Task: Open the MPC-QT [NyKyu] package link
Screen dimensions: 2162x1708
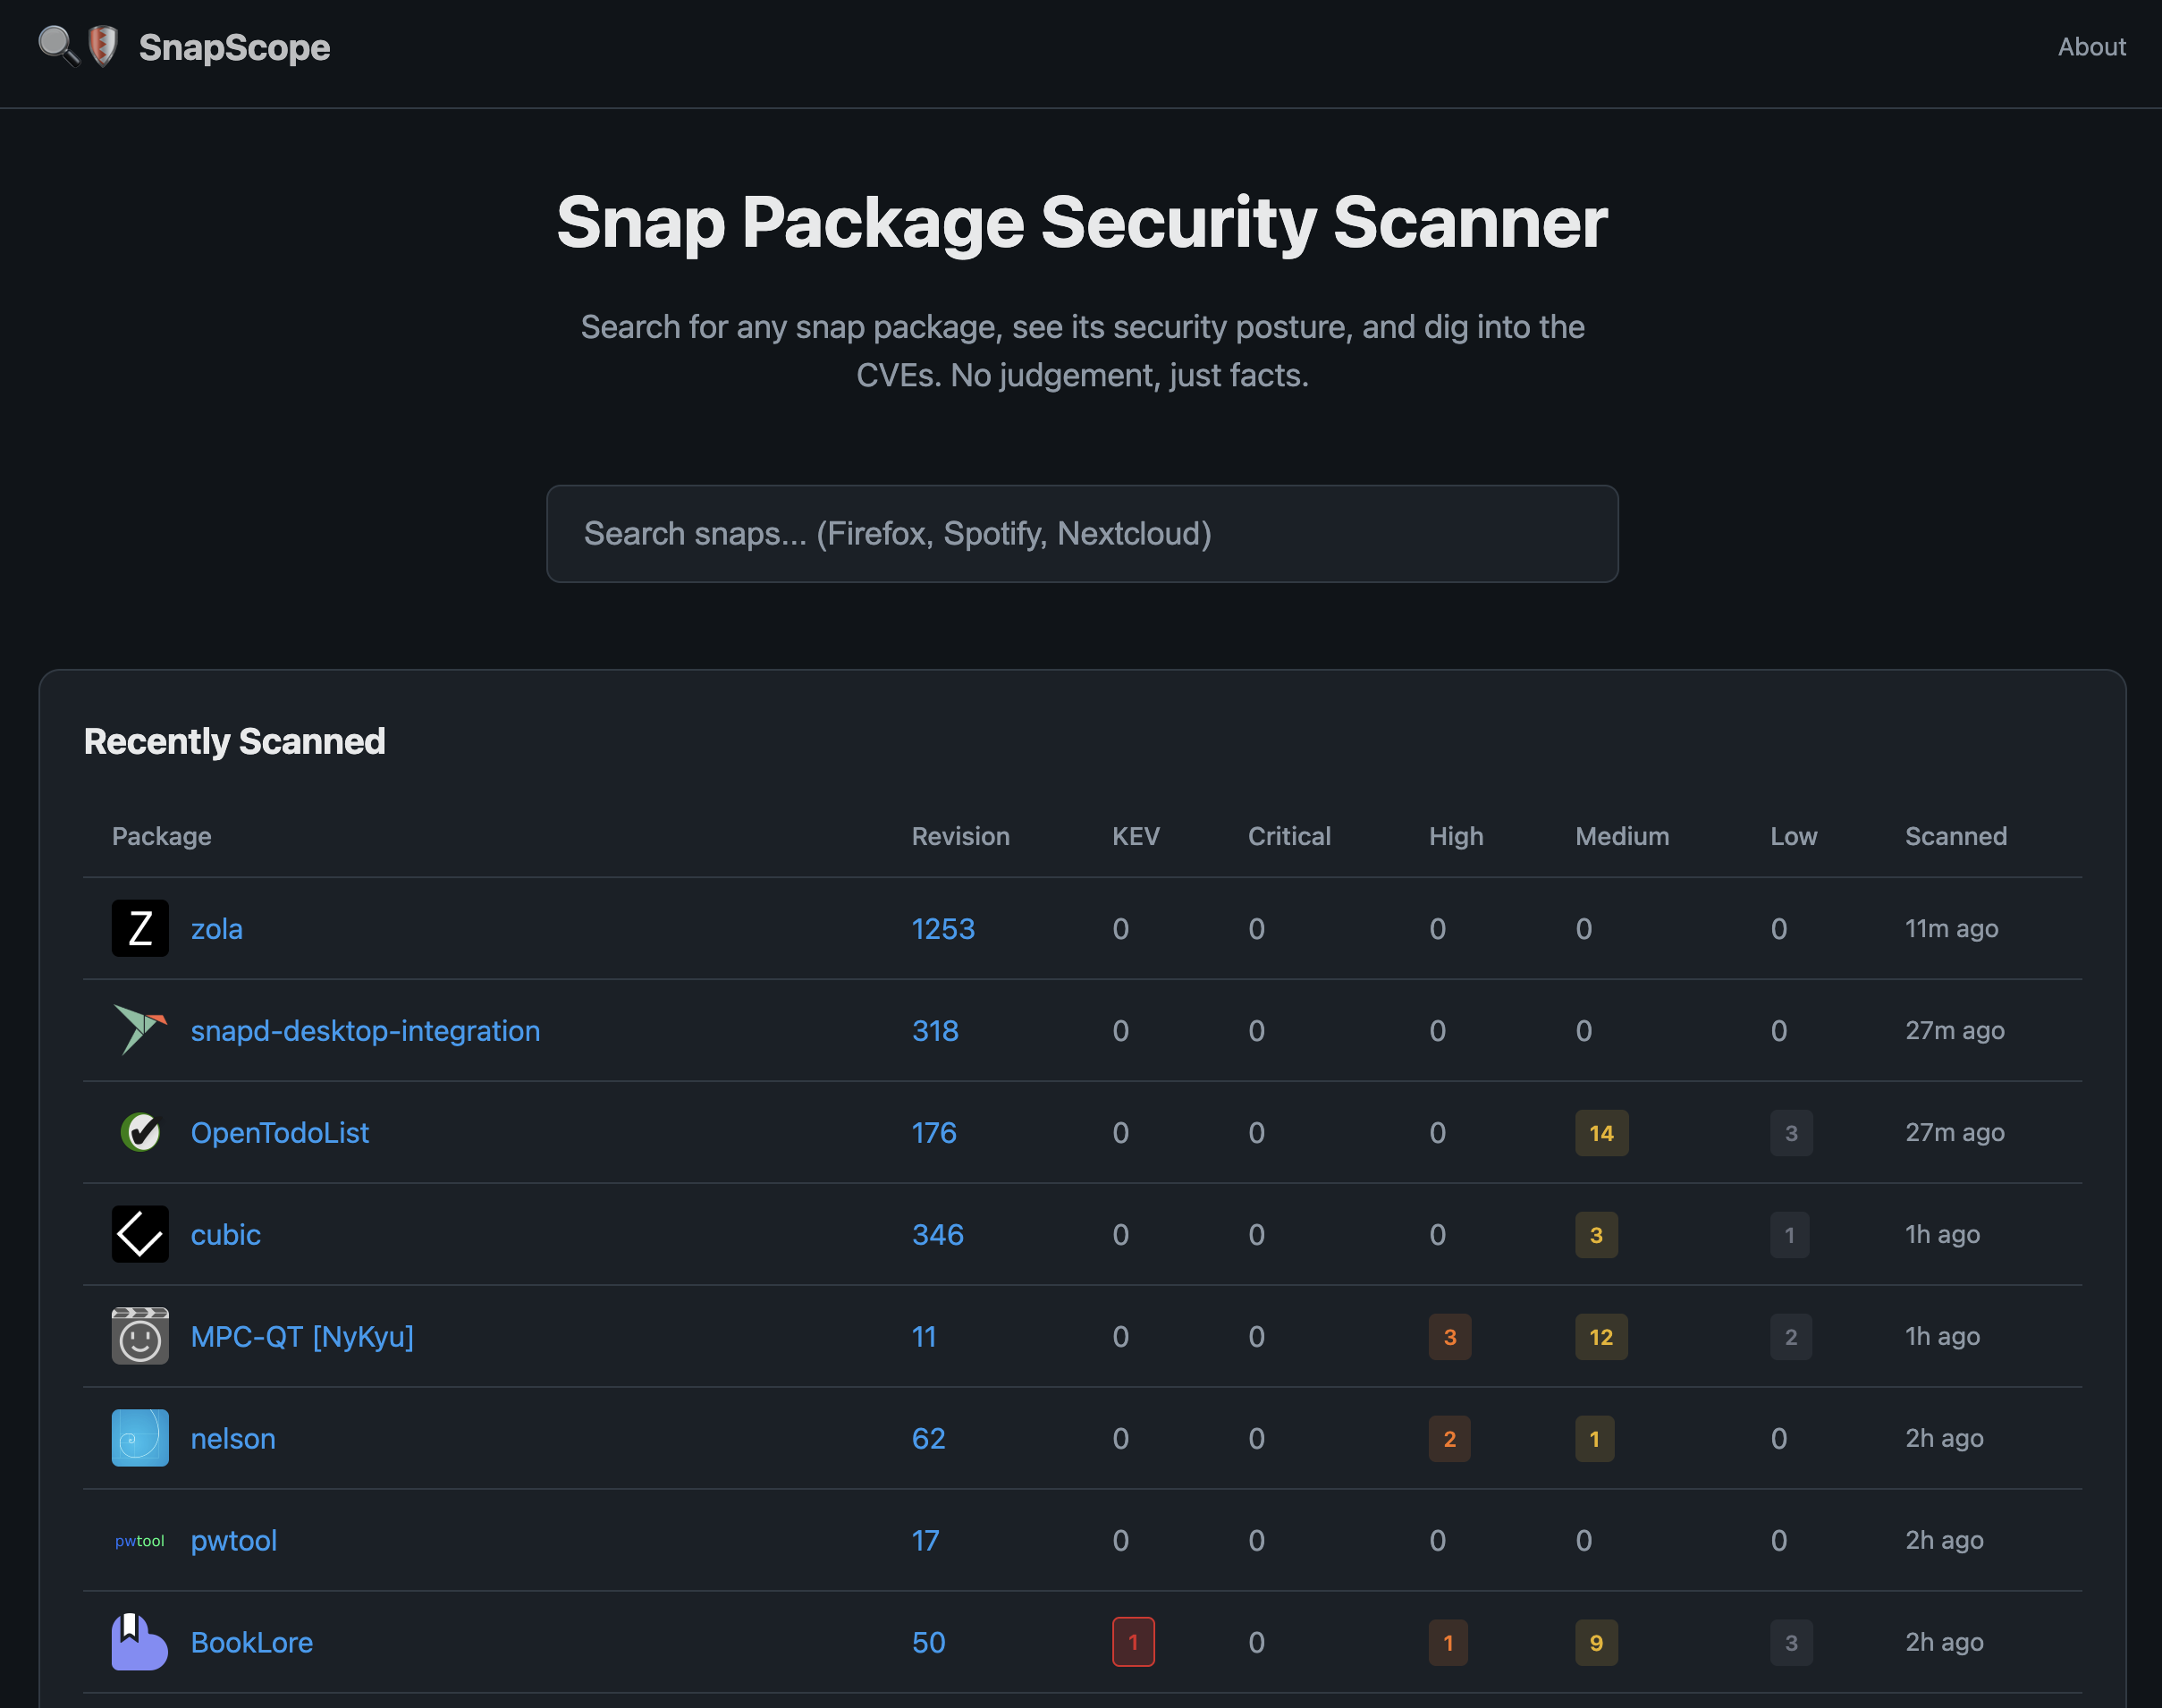Action: click(x=302, y=1336)
